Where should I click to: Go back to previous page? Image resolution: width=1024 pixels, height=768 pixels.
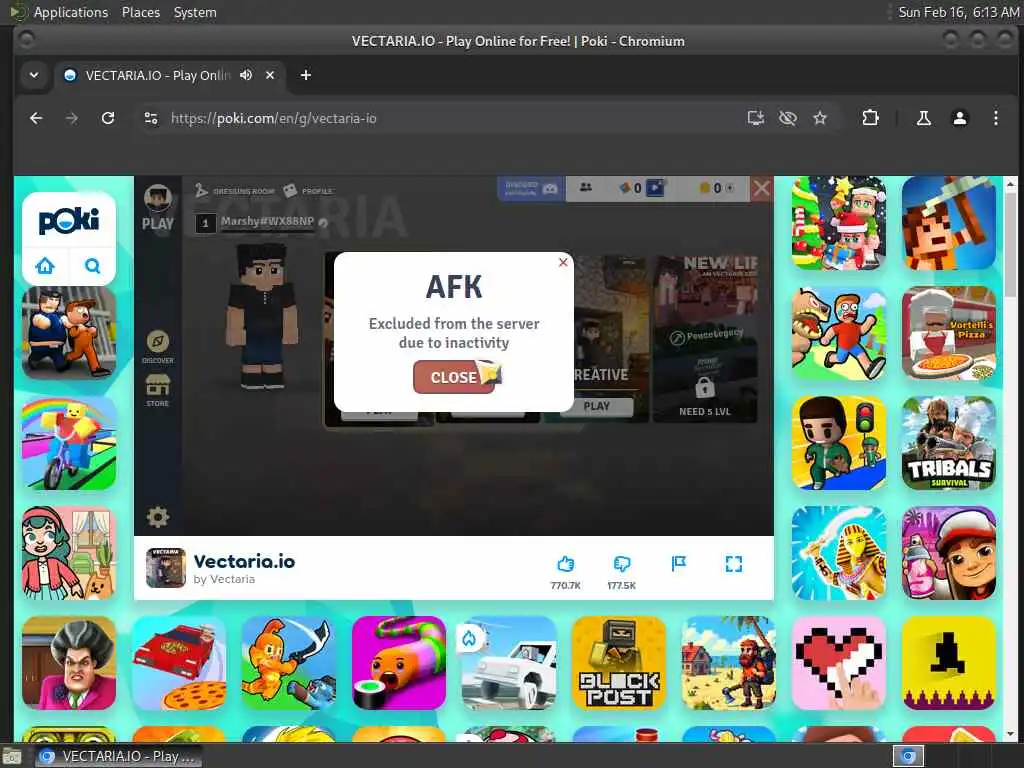(37, 118)
